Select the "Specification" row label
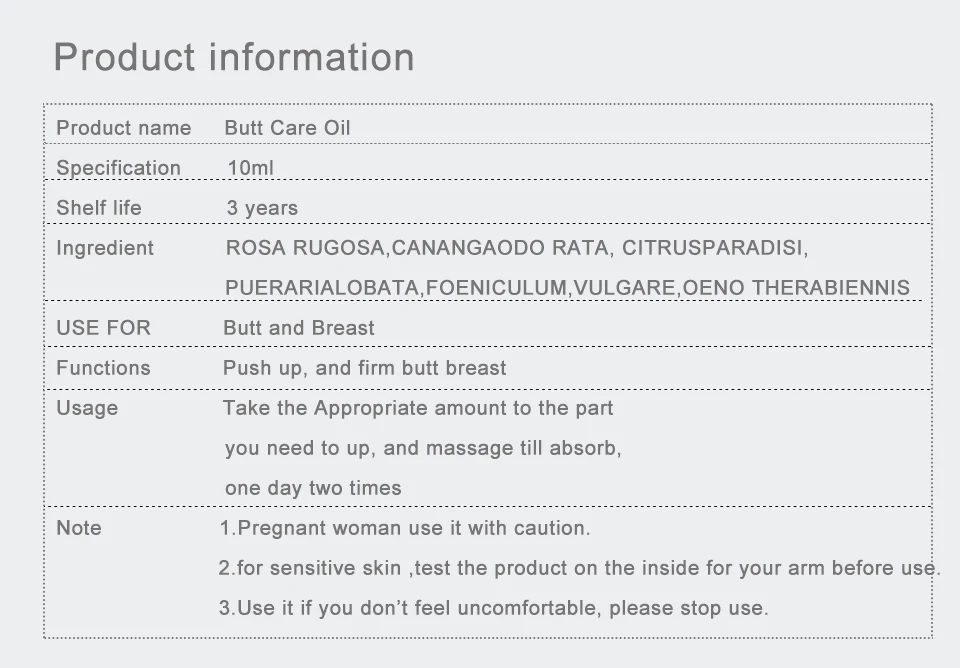 [118, 168]
